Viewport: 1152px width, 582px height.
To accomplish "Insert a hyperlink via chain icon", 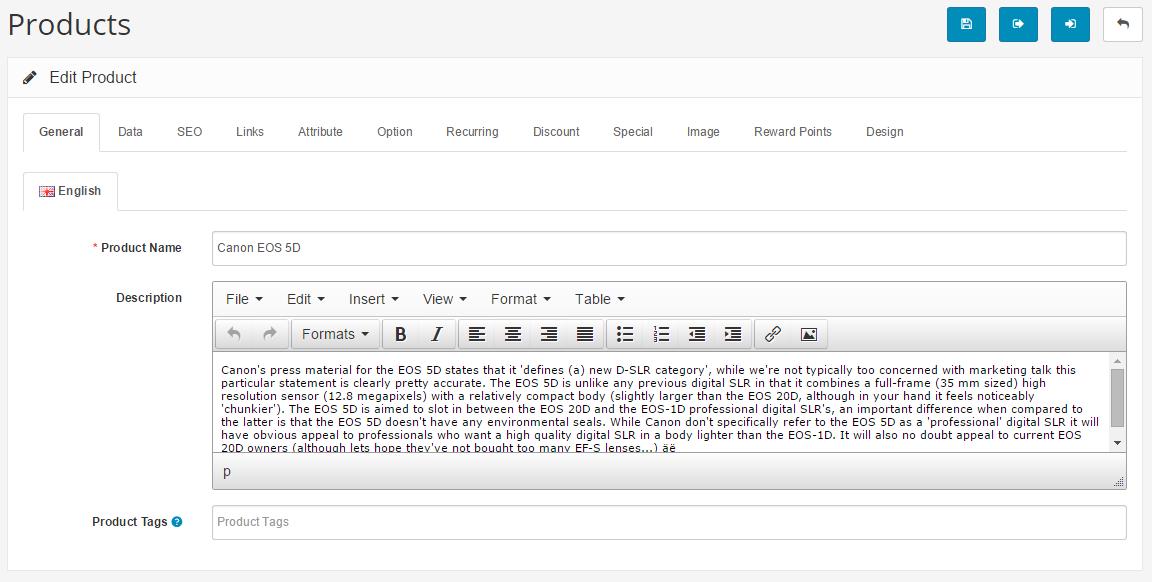I will pyautogui.click(x=773, y=334).
